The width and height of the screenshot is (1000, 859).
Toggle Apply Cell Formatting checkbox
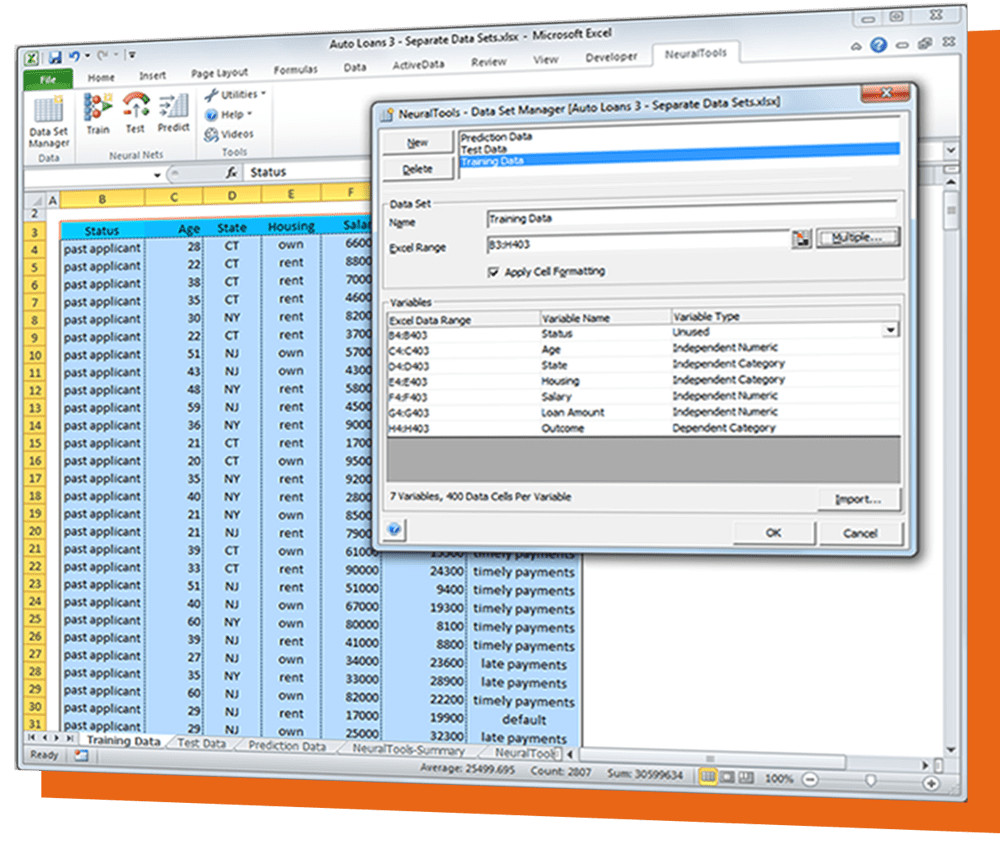[x=493, y=272]
